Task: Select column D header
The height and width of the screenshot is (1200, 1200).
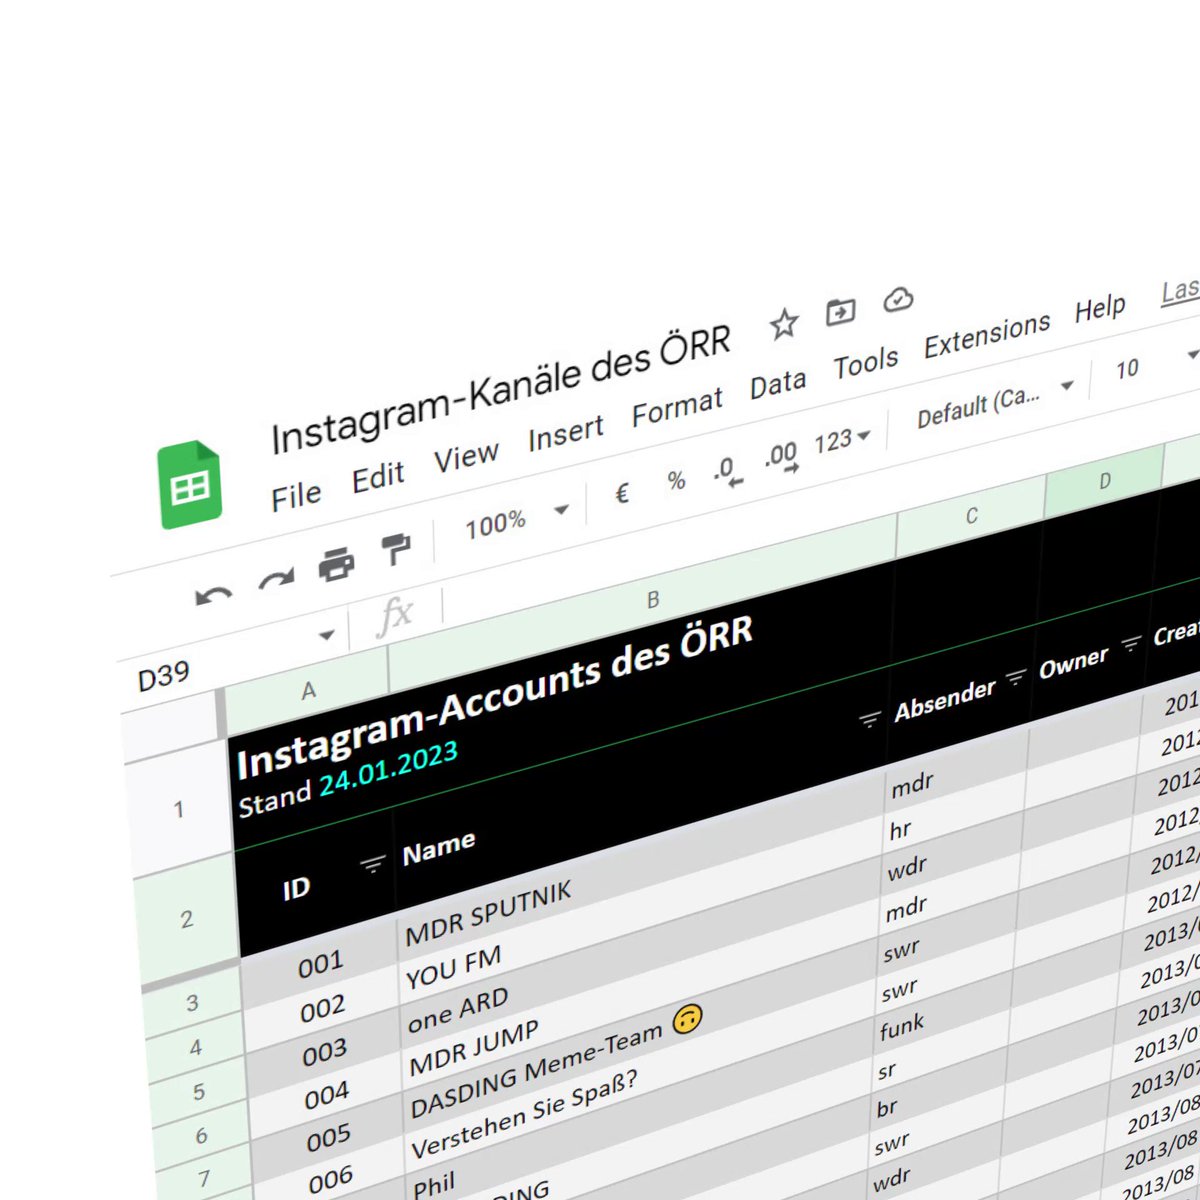Action: pos(1104,481)
